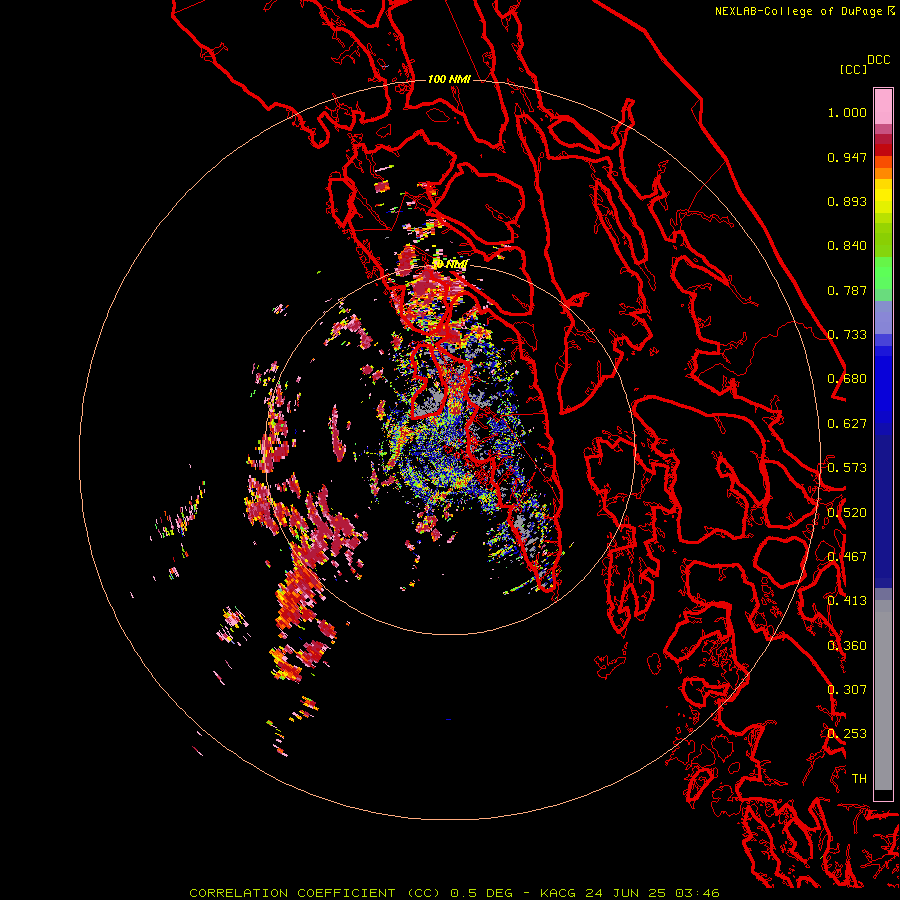Pick the orange swatch near 0.947 on the color bar
Viewport: 900px width, 900px height.
coord(883,162)
